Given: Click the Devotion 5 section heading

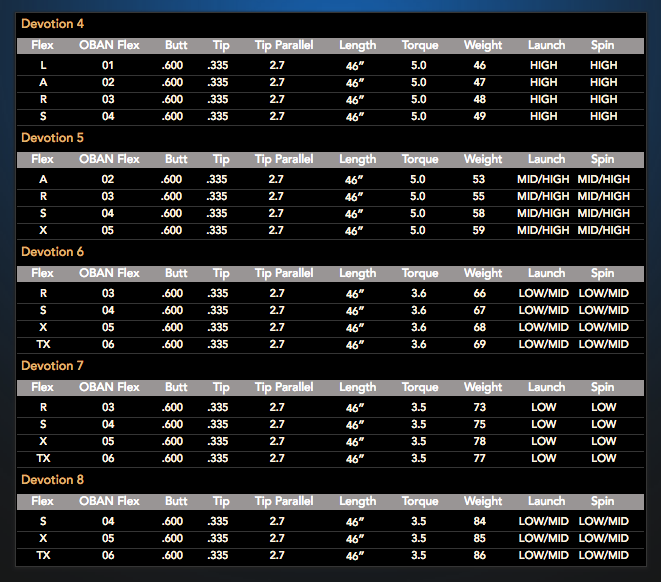Looking at the screenshot, I should [52, 138].
